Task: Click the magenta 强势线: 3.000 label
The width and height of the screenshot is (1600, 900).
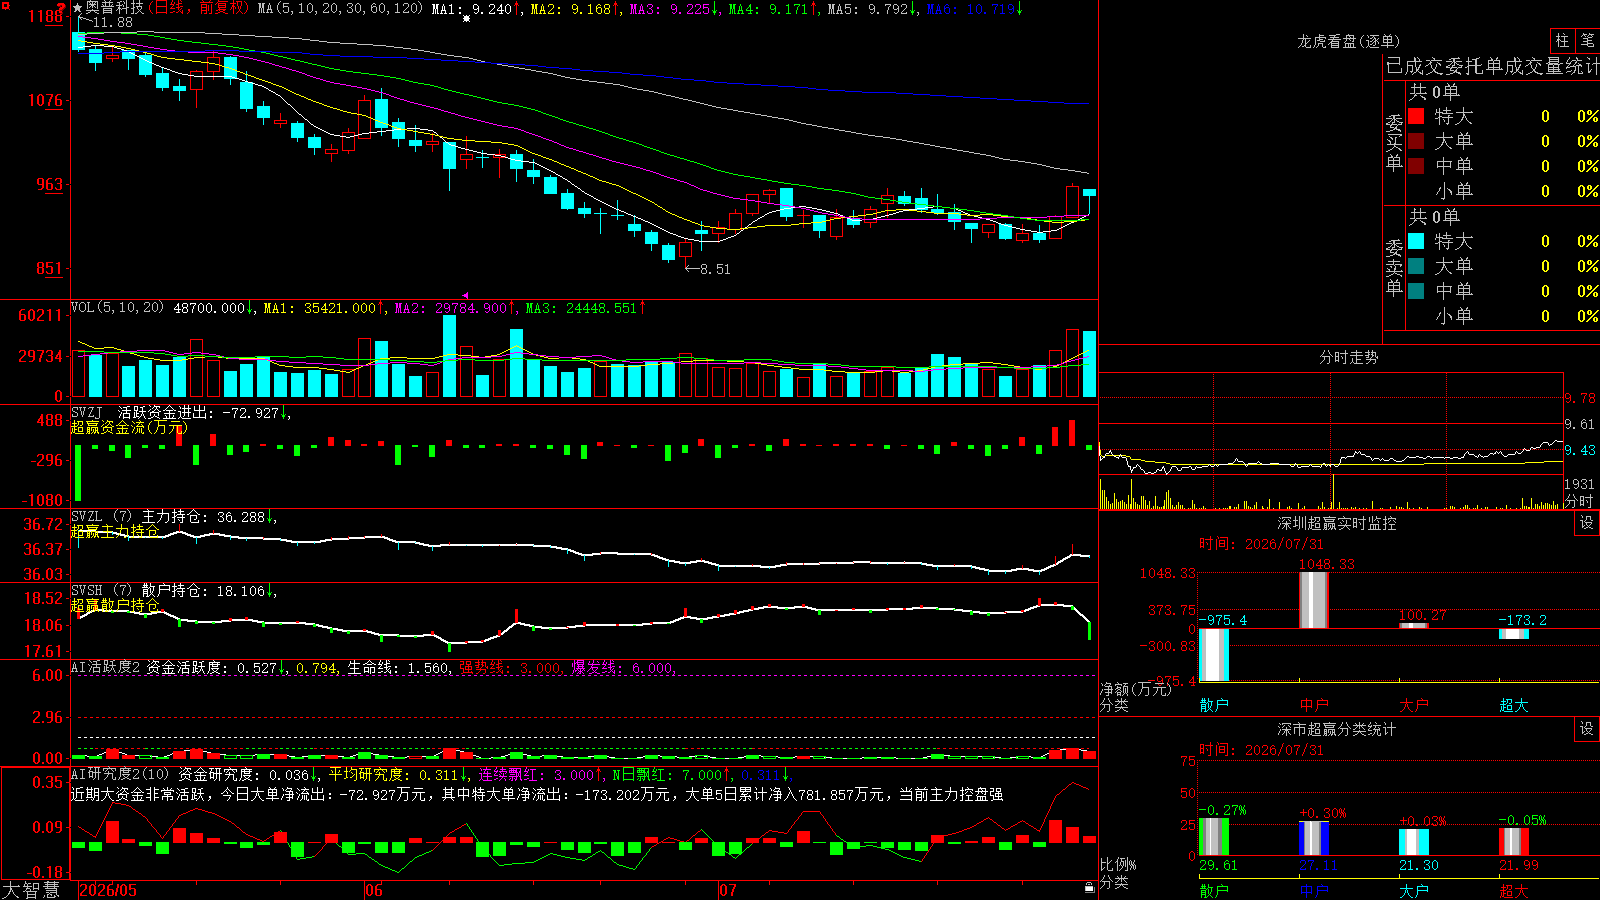Action: click(x=510, y=668)
